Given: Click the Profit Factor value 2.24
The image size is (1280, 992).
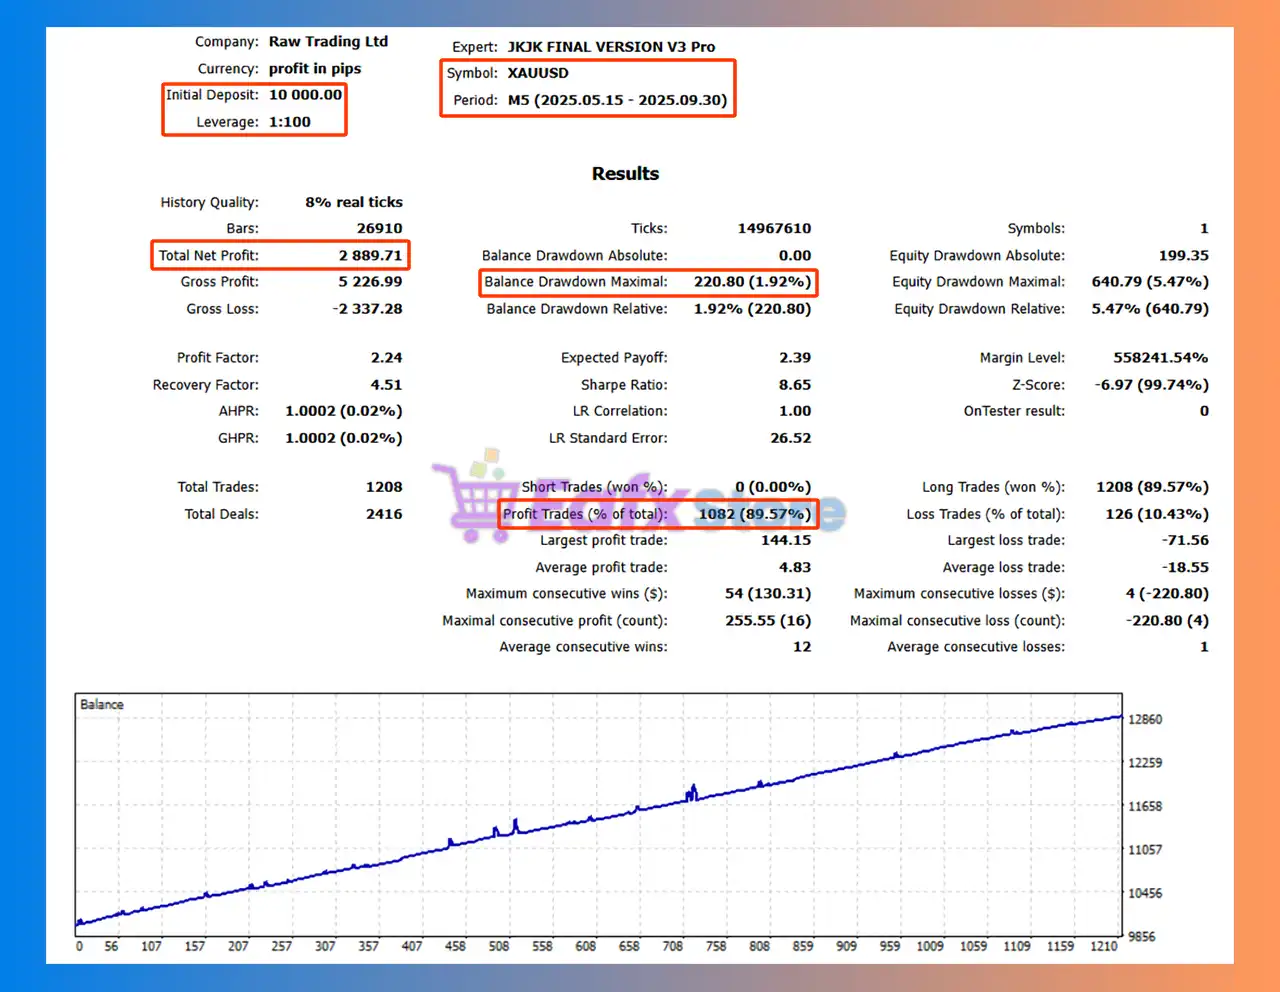Looking at the screenshot, I should point(386,358).
